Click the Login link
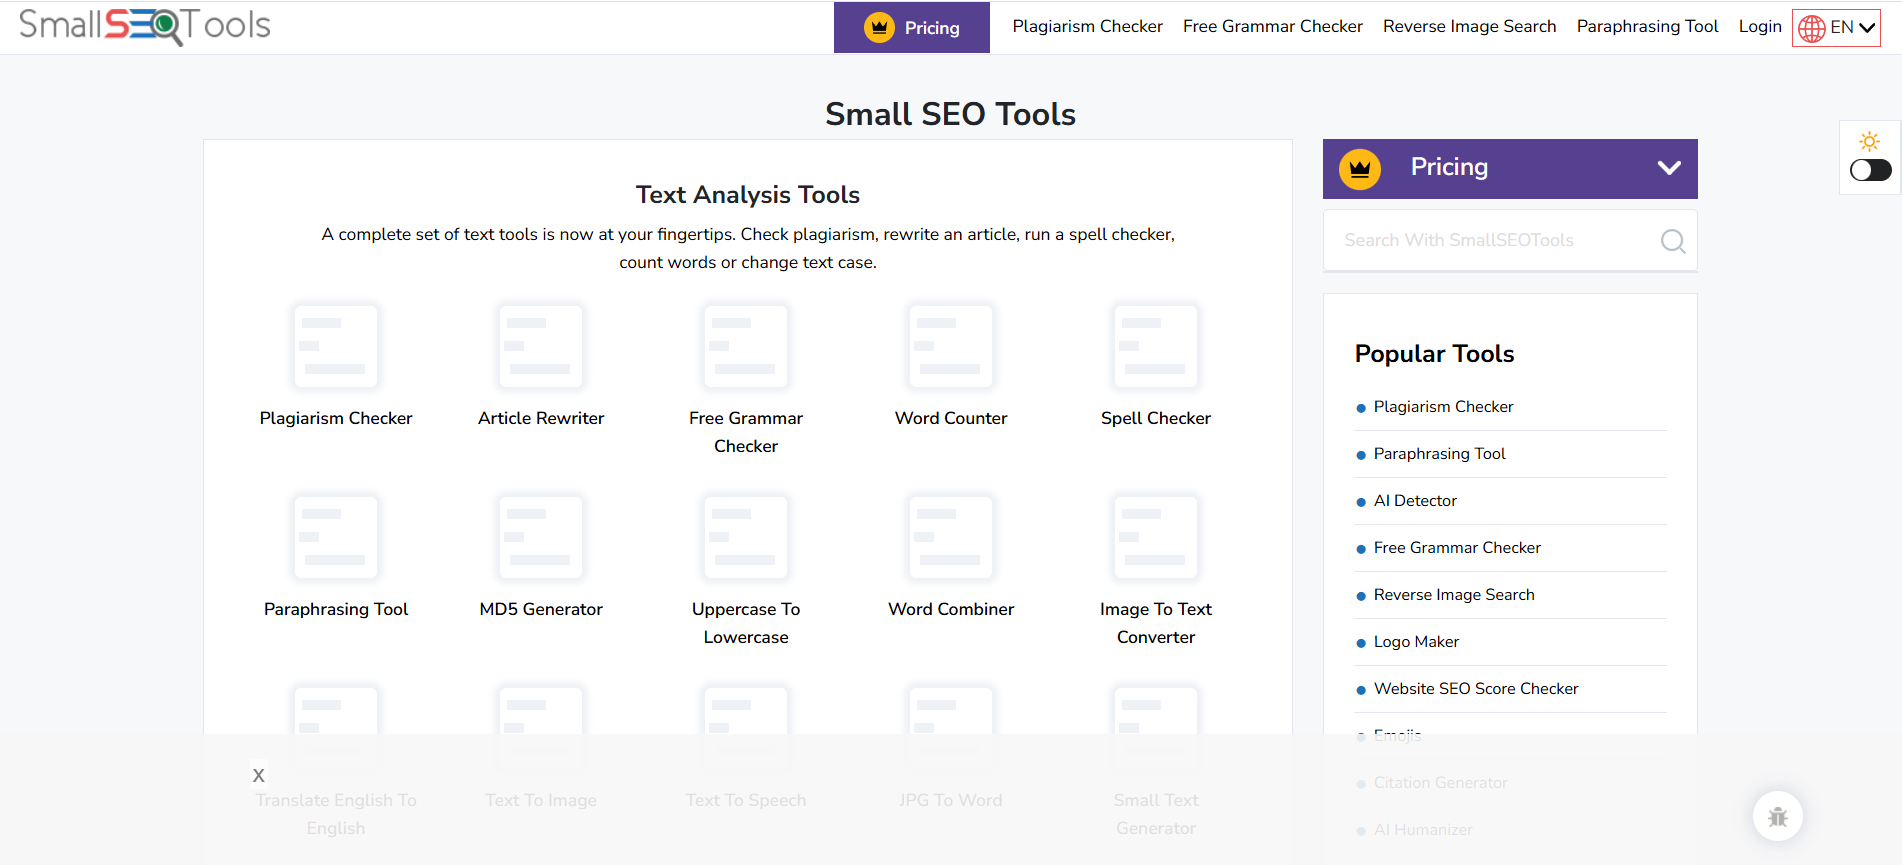1902x865 pixels. pyautogui.click(x=1760, y=27)
